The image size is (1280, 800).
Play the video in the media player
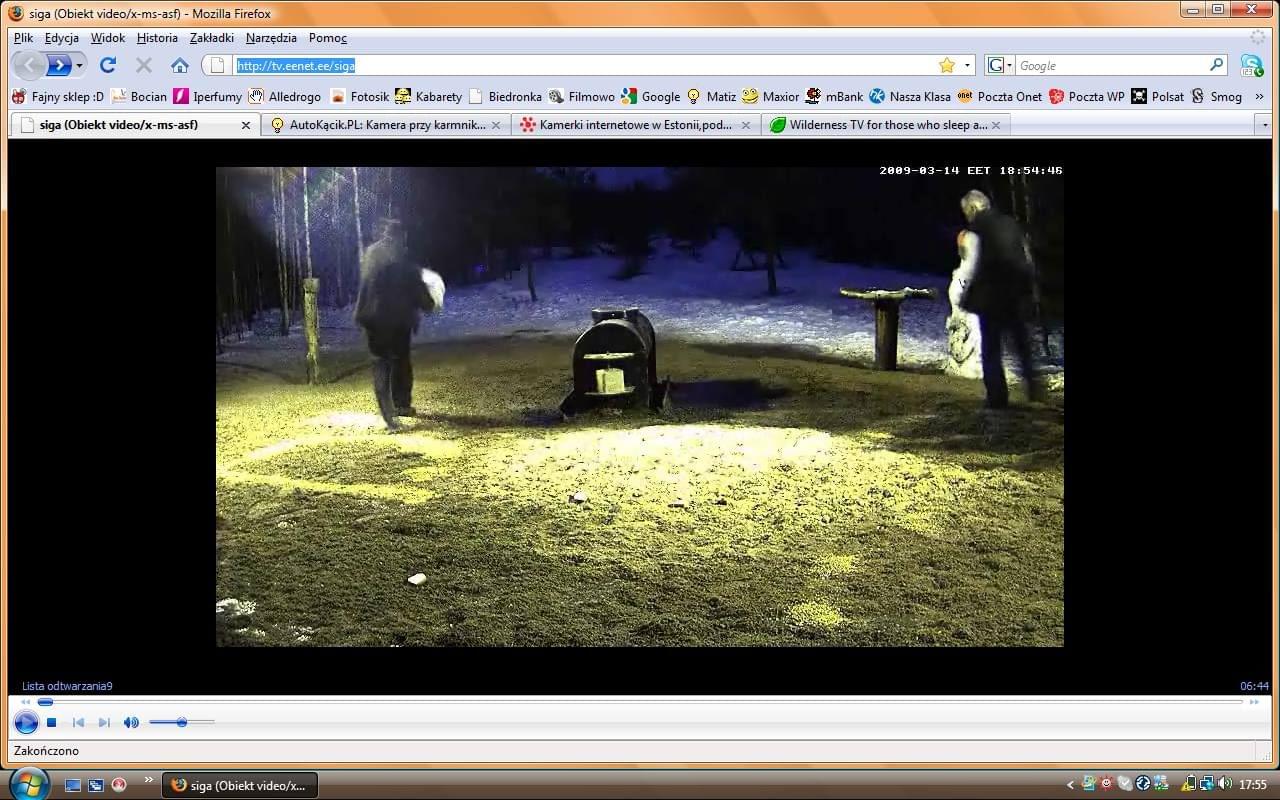[x=26, y=722]
